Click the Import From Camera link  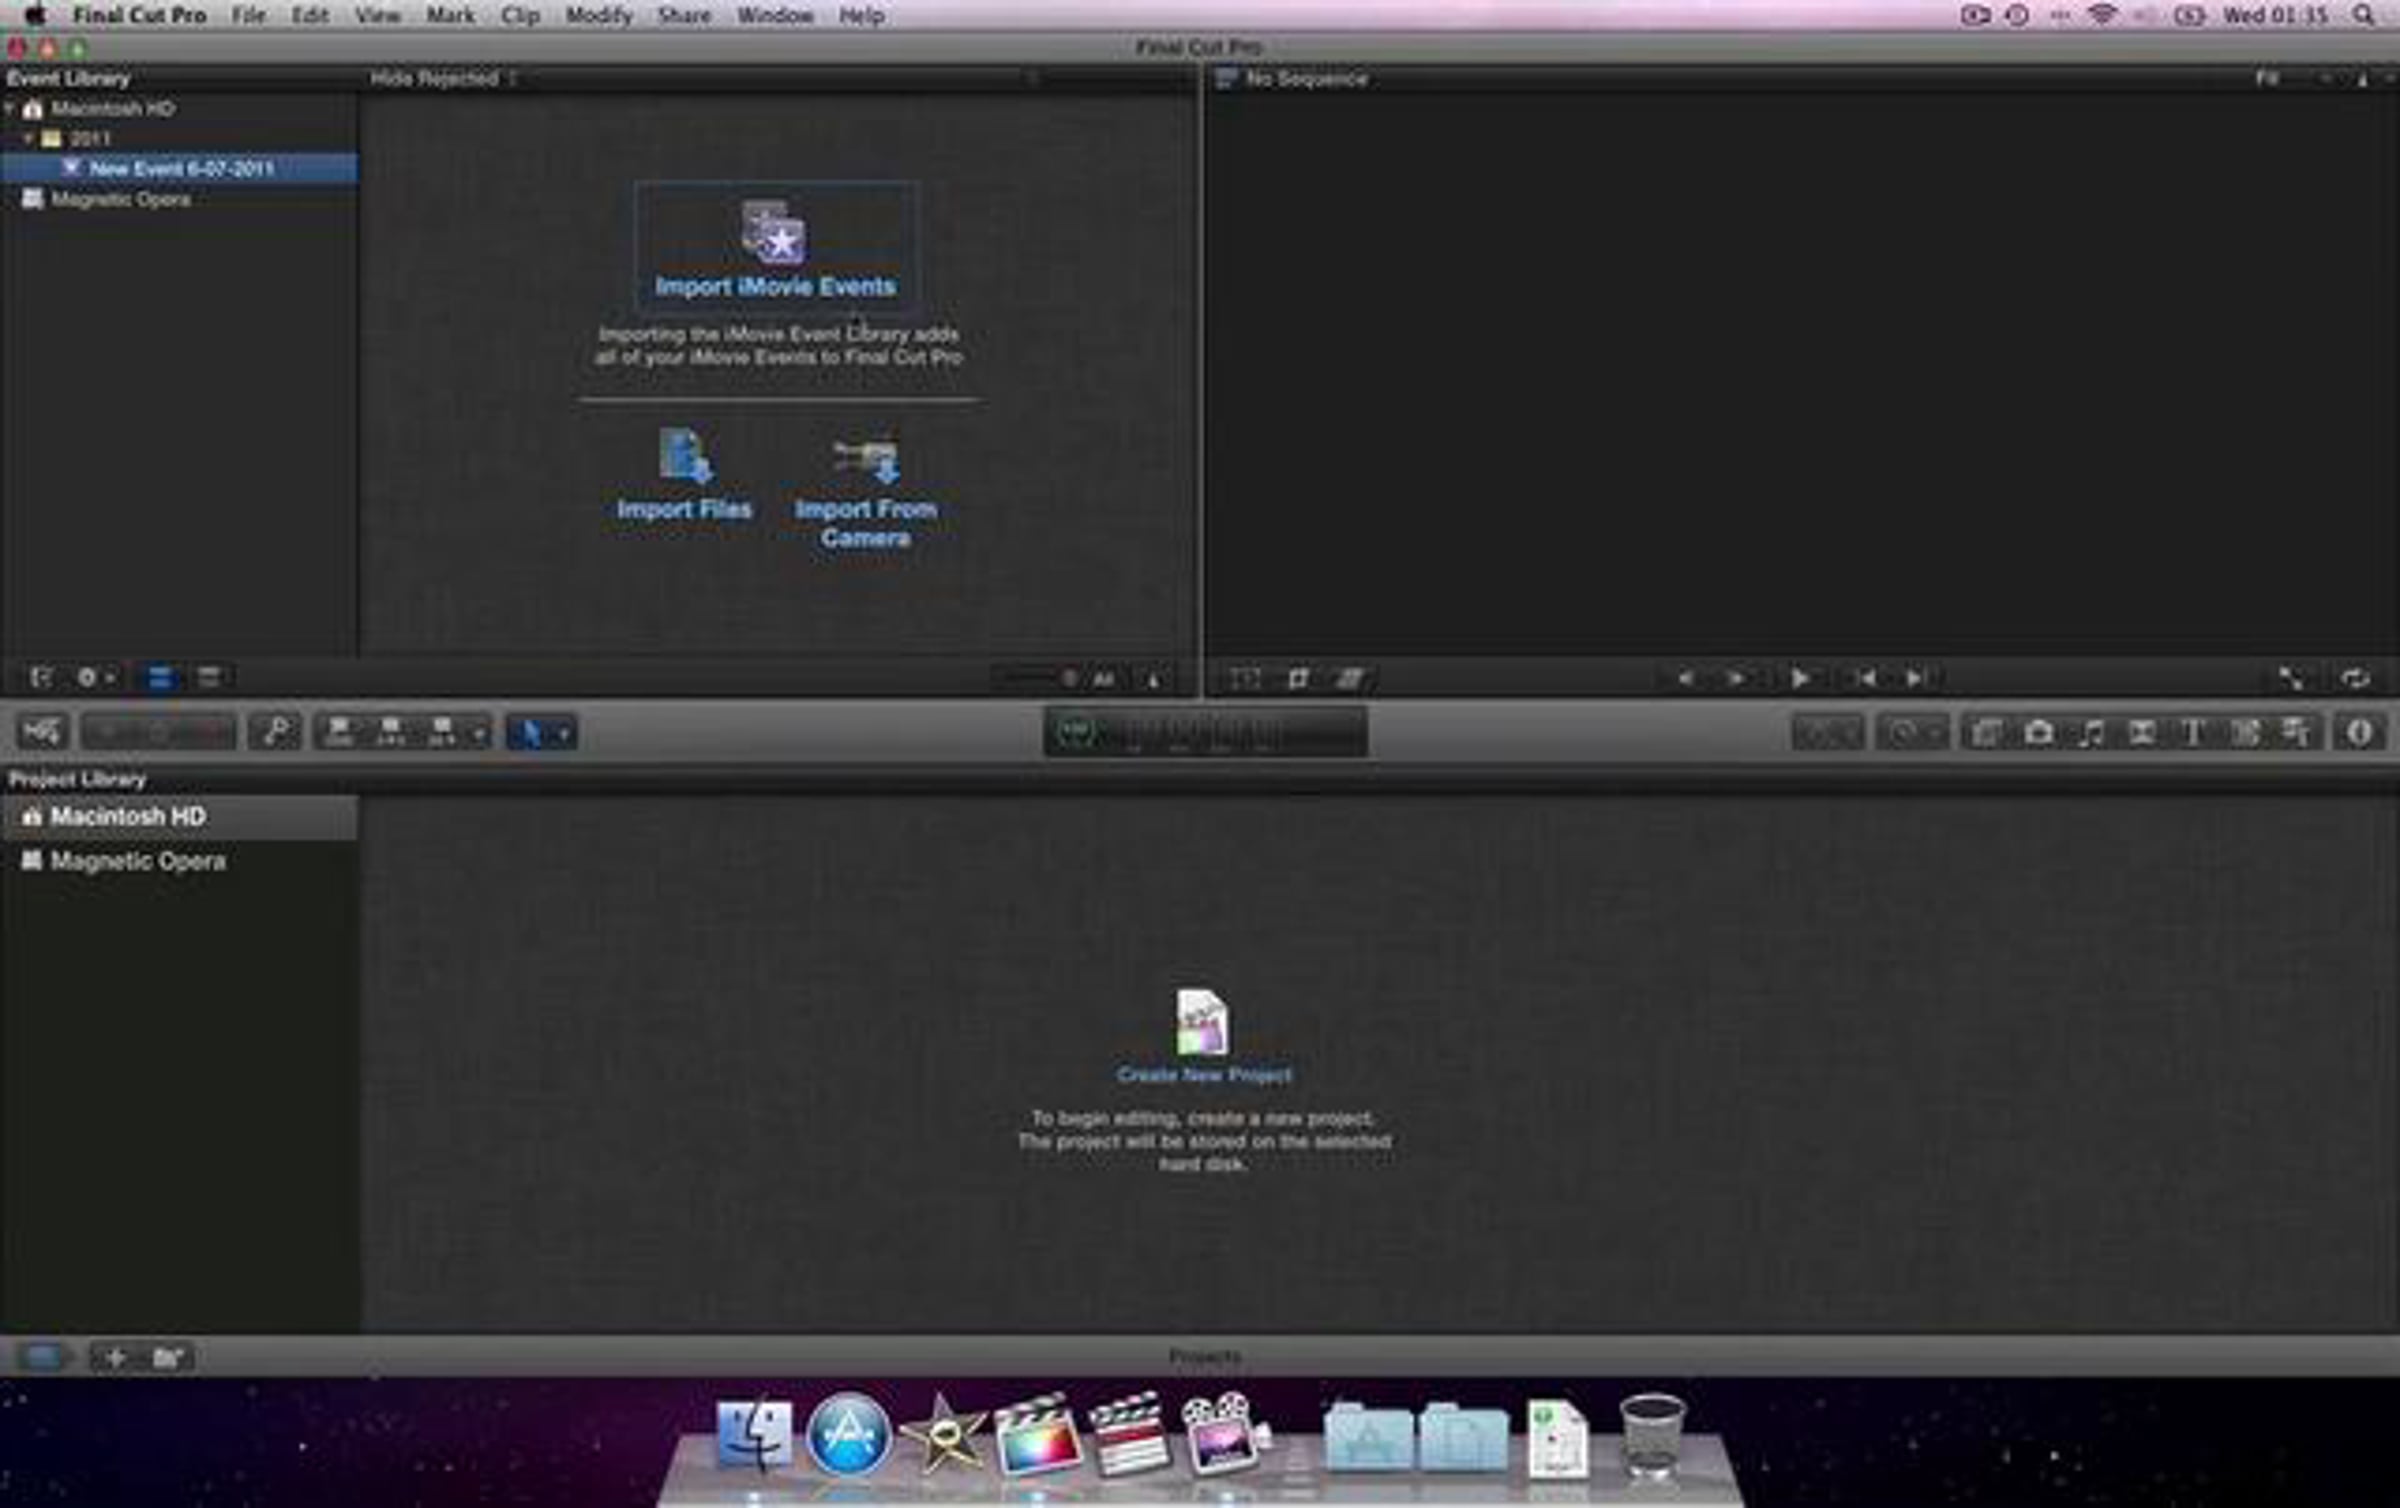pyautogui.click(x=866, y=523)
